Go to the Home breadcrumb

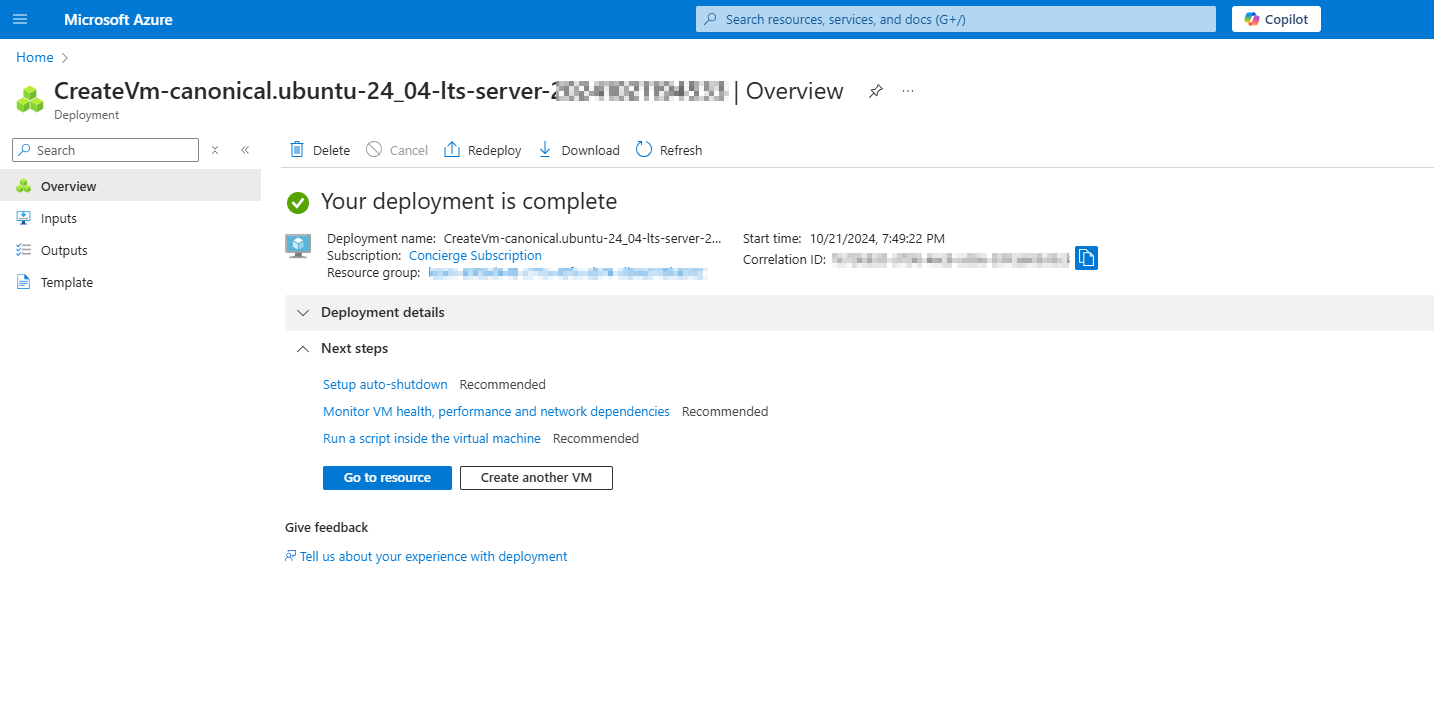pyautogui.click(x=35, y=57)
